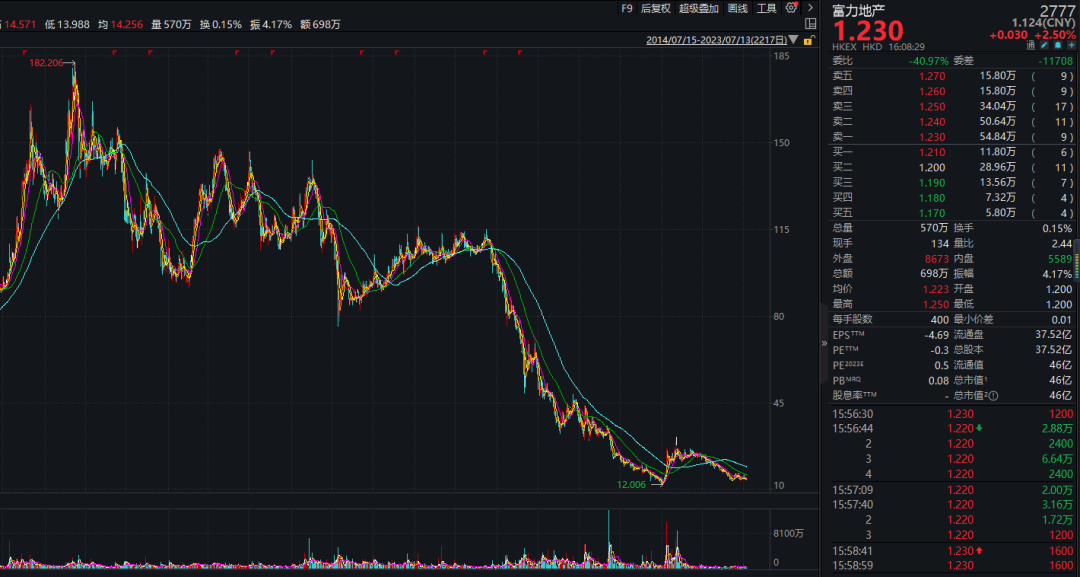Open chart settings gear icon
Screen dimensions: 1080x577
[791, 8]
